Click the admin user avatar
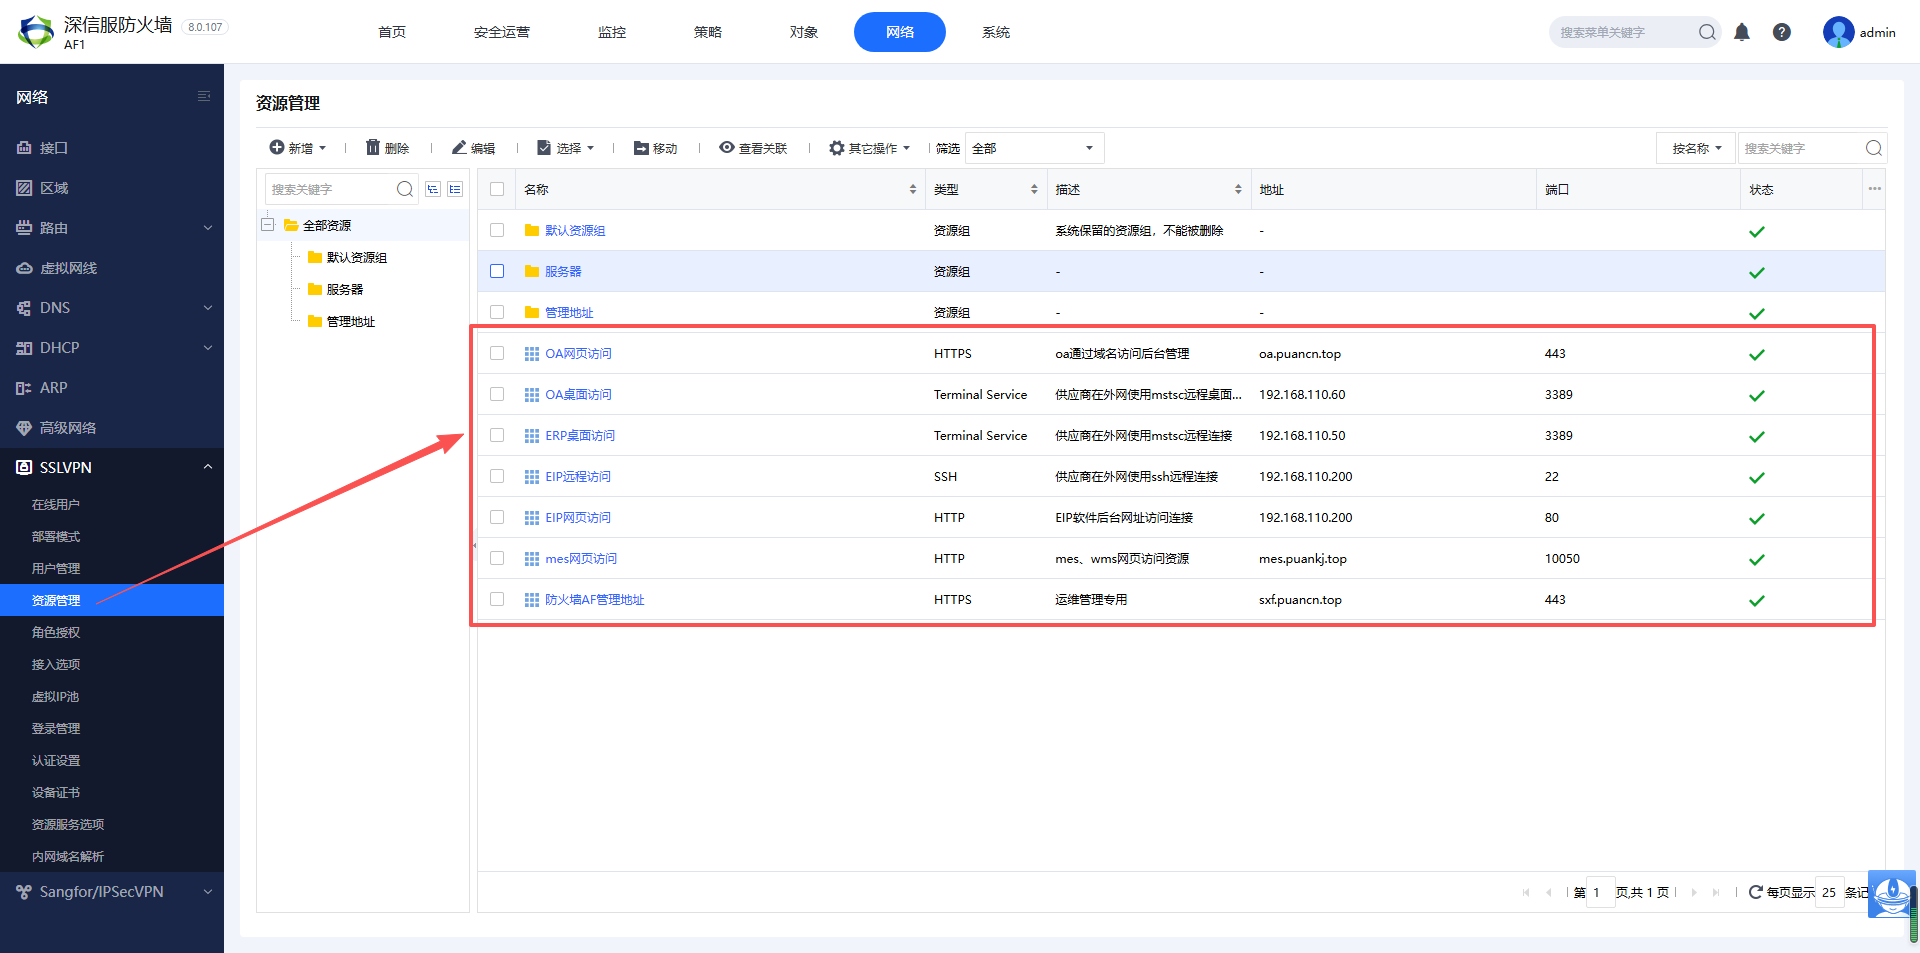Viewport: 1920px width, 953px height. 1838,32
